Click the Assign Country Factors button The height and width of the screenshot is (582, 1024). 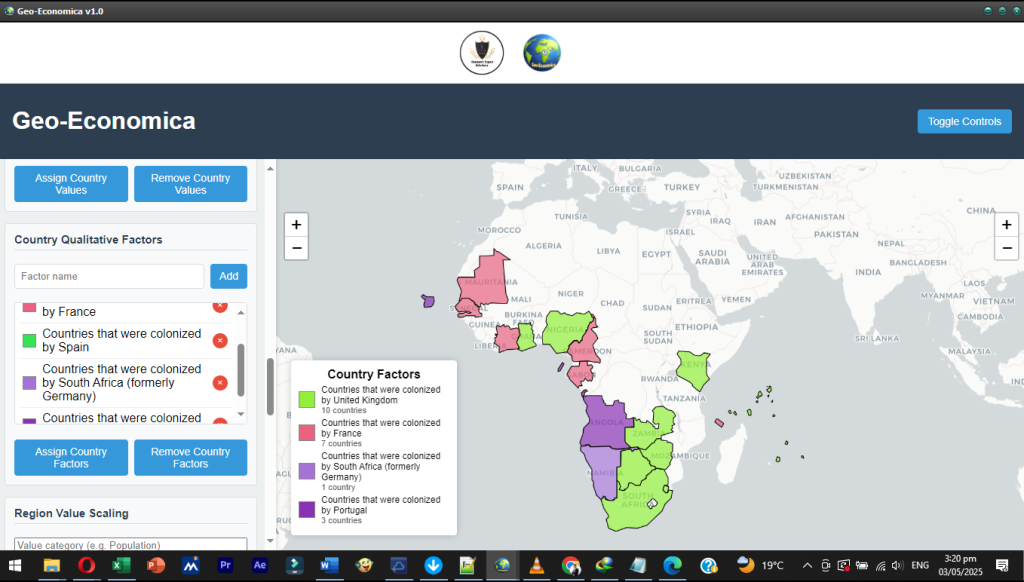[x=71, y=458]
